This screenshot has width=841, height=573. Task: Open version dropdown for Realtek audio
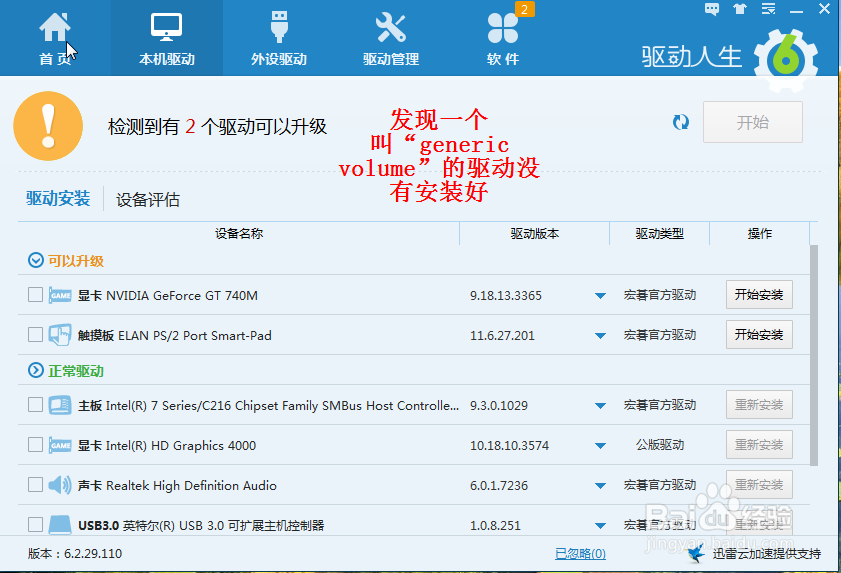coord(600,486)
